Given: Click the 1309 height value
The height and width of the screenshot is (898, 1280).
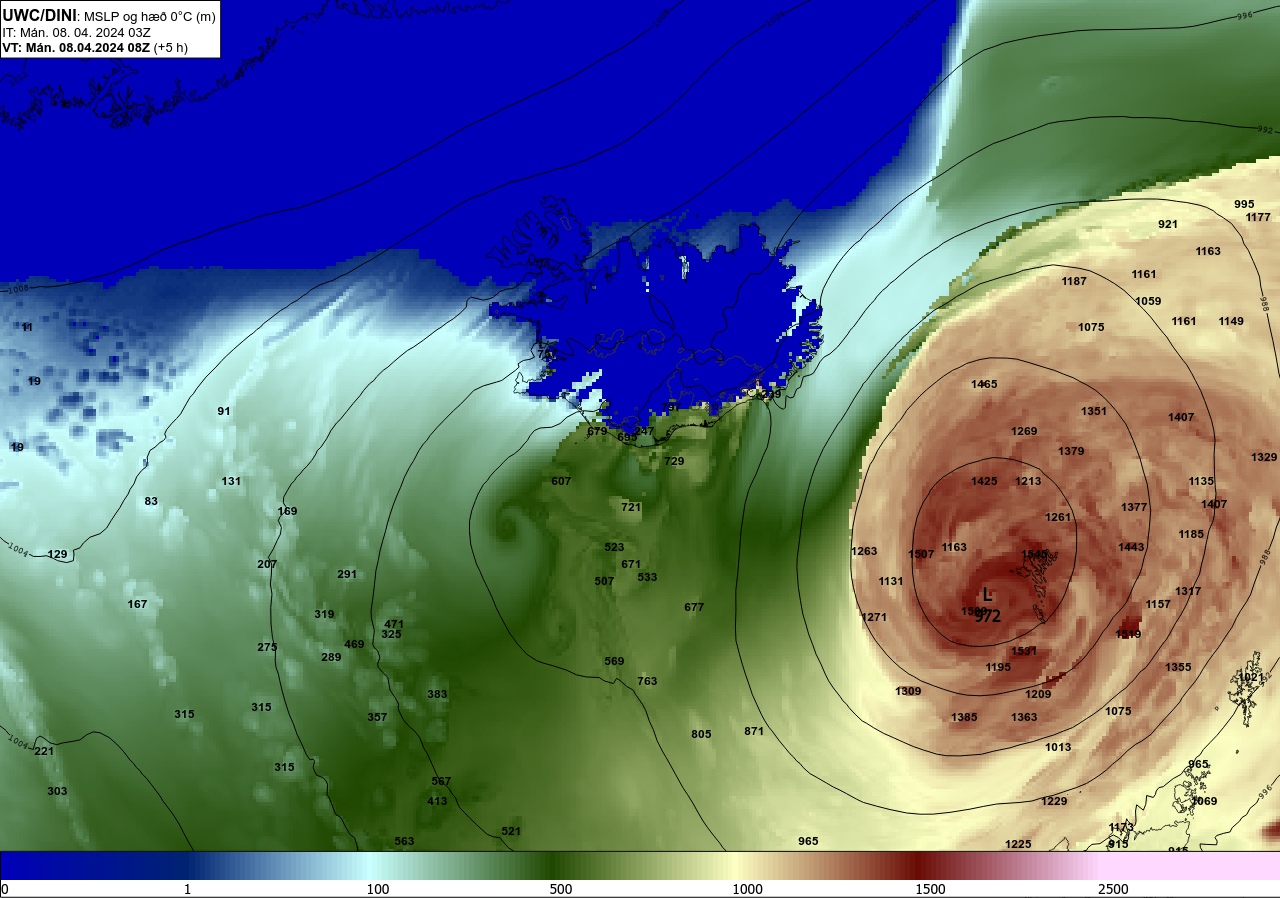Looking at the screenshot, I should pos(908,691).
